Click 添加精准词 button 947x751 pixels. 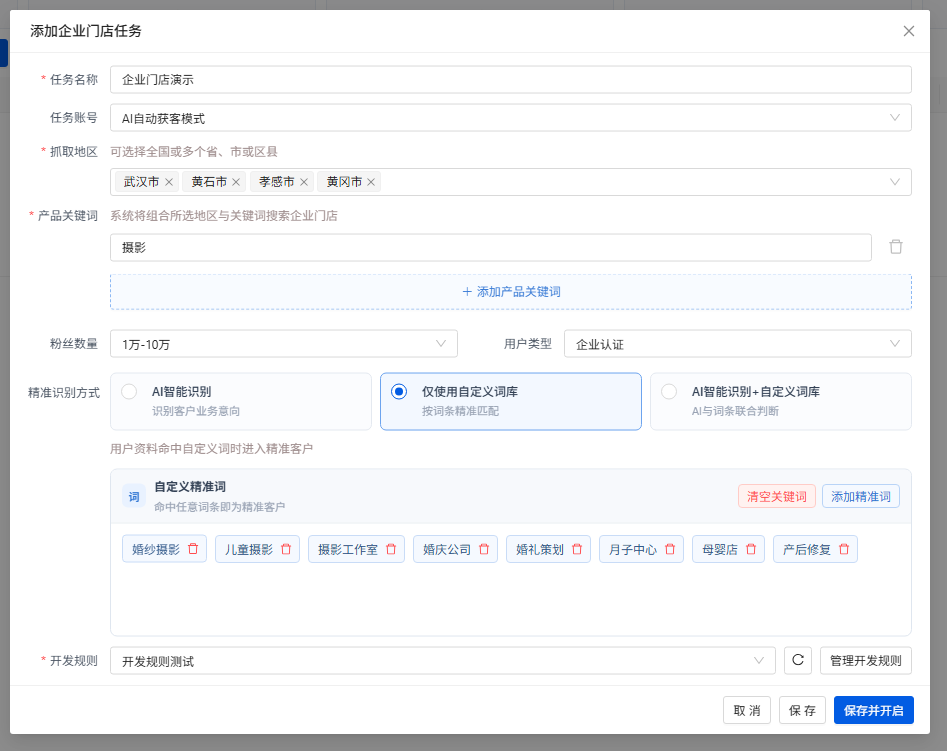(x=861, y=497)
